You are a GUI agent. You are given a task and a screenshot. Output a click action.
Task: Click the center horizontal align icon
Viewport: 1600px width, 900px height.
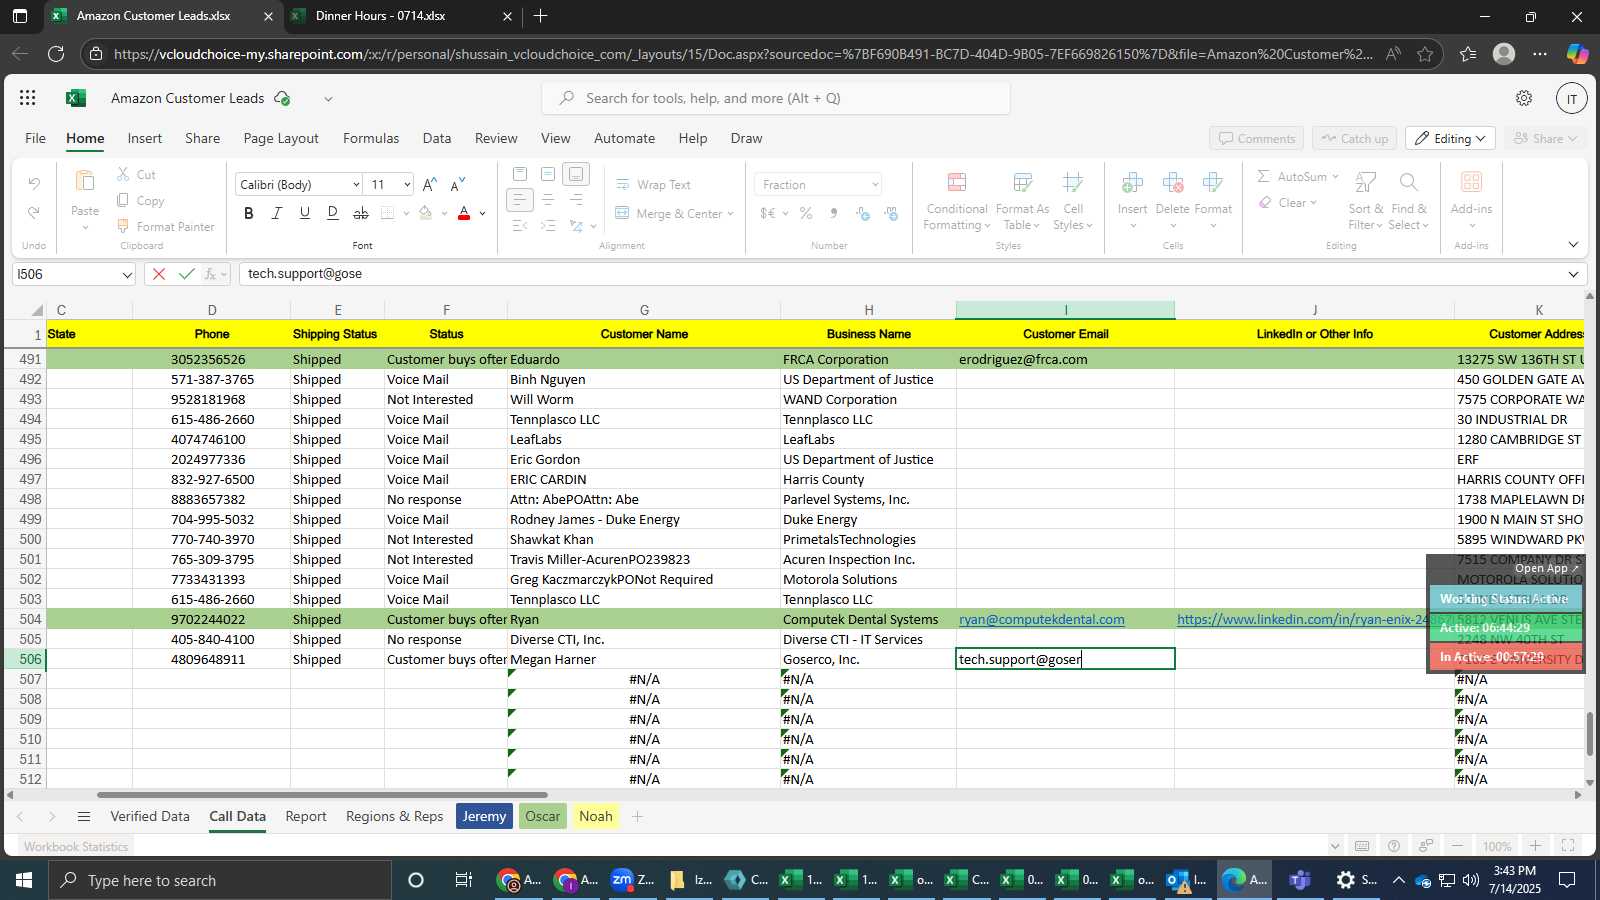point(548,200)
